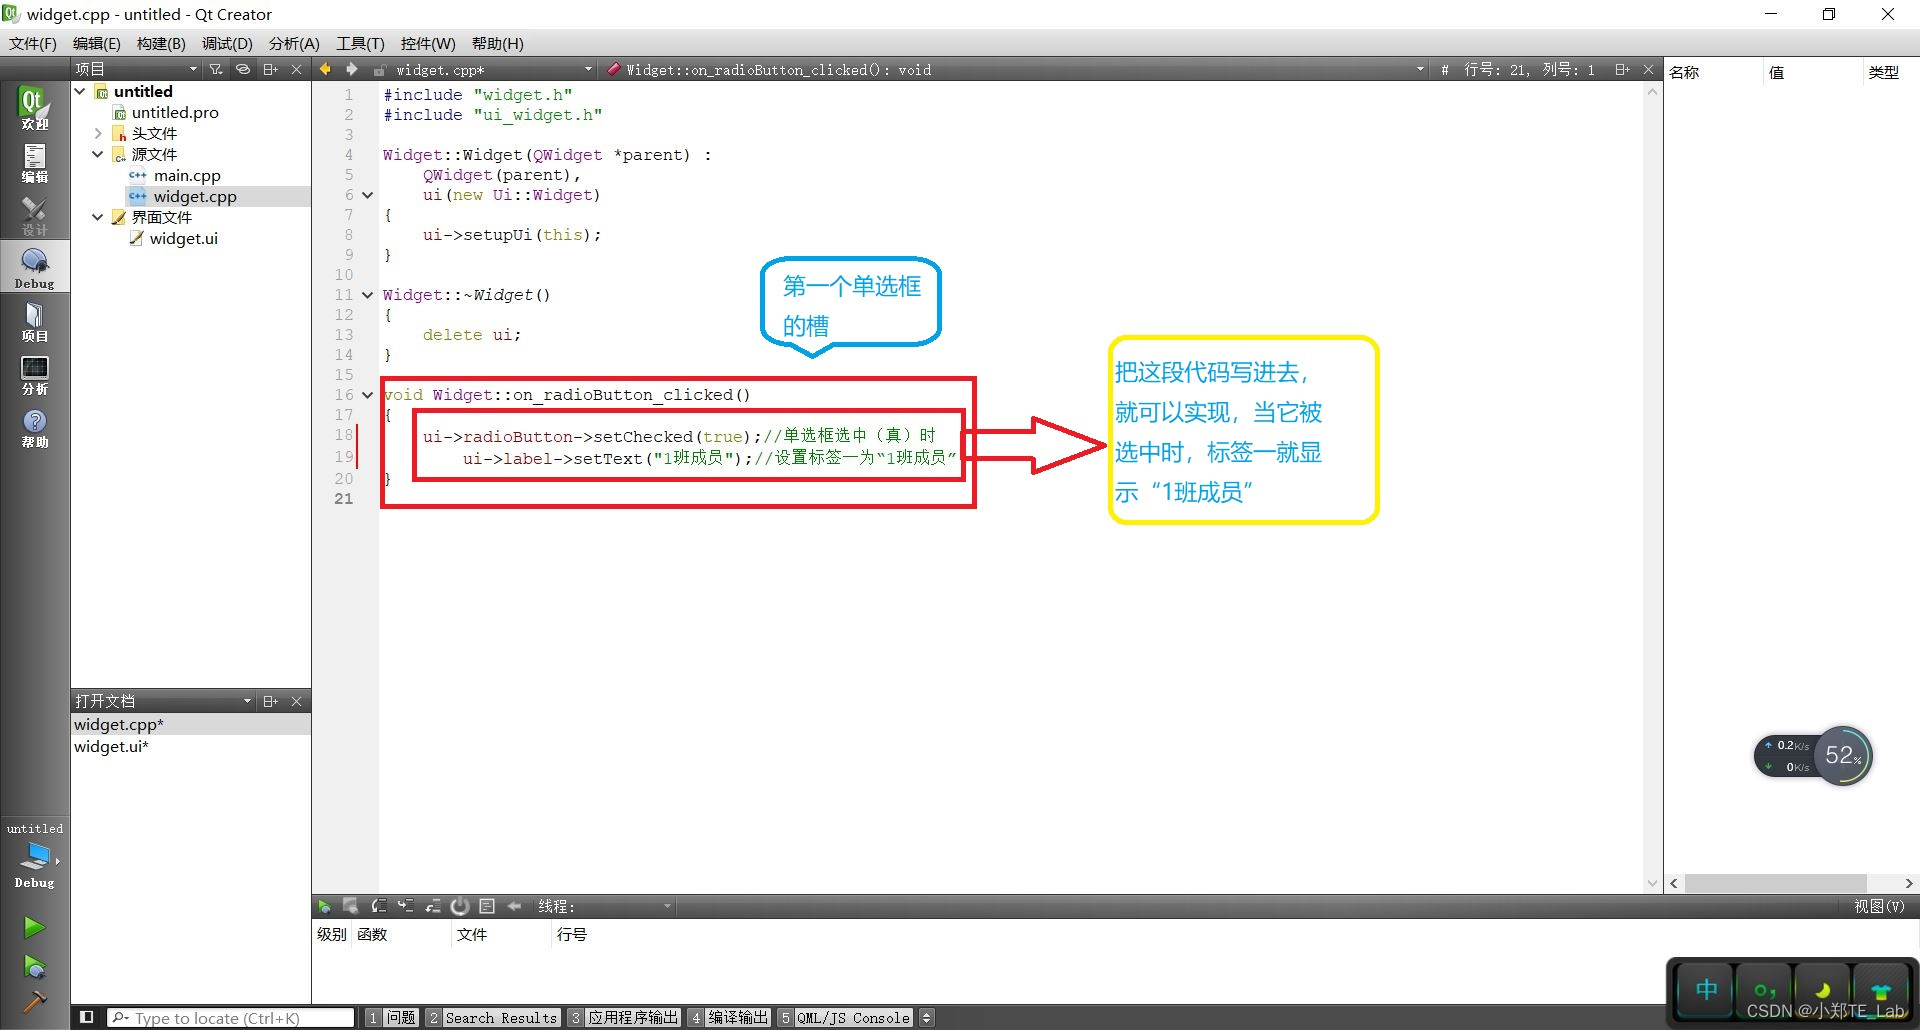Open the 调试(D) menu

227,43
